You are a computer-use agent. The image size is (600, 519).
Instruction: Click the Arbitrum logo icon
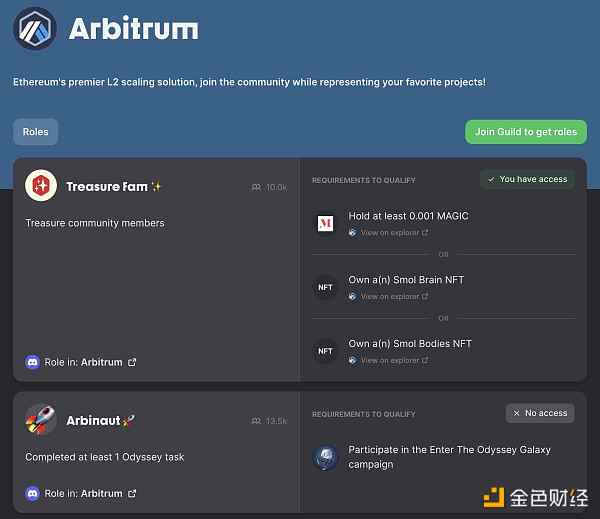coord(34,28)
